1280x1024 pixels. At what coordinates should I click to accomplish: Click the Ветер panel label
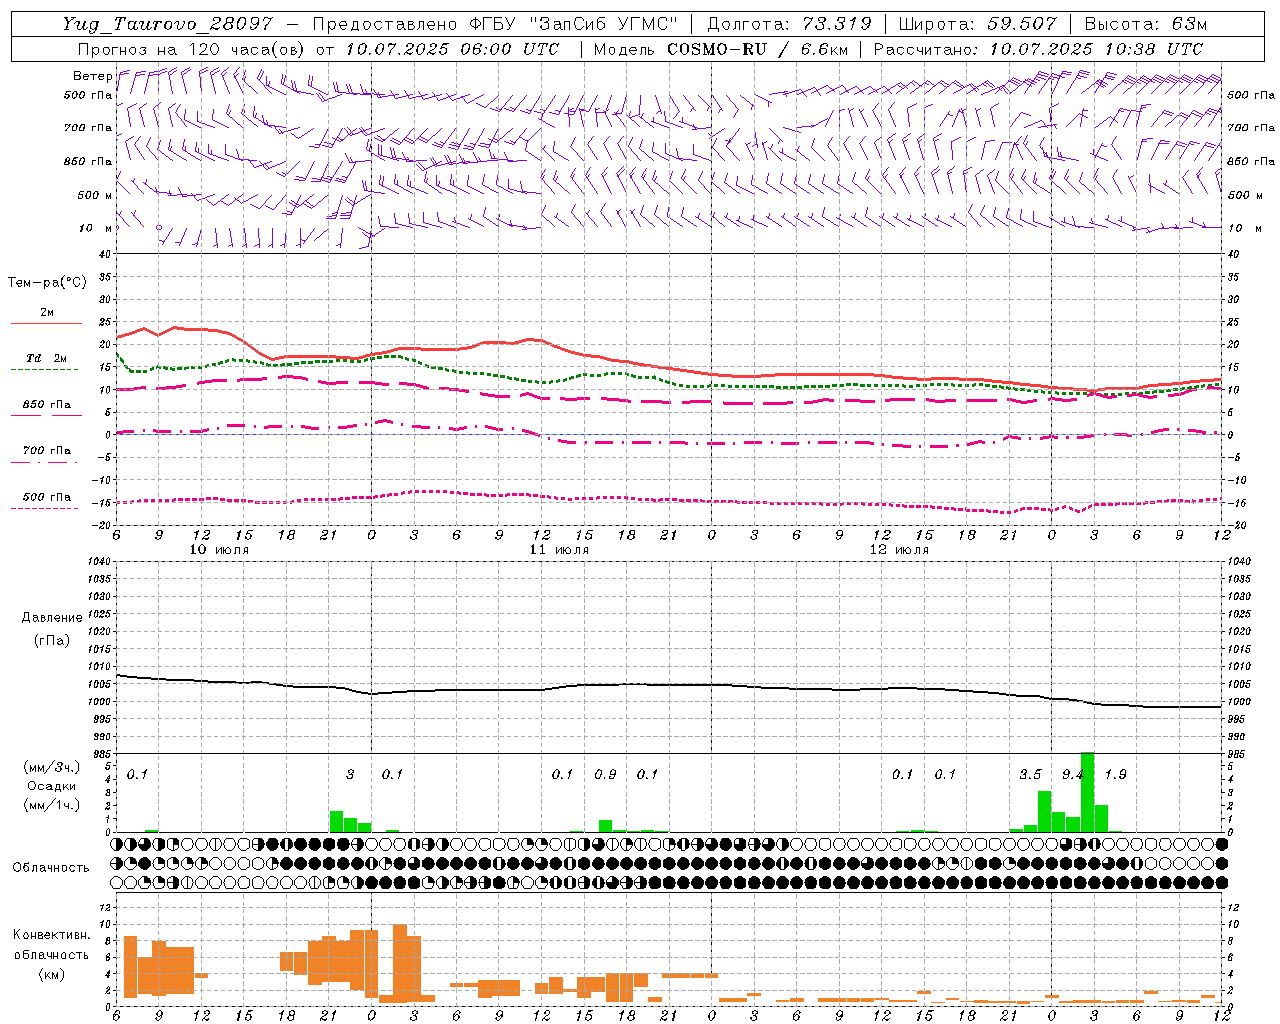[93, 76]
